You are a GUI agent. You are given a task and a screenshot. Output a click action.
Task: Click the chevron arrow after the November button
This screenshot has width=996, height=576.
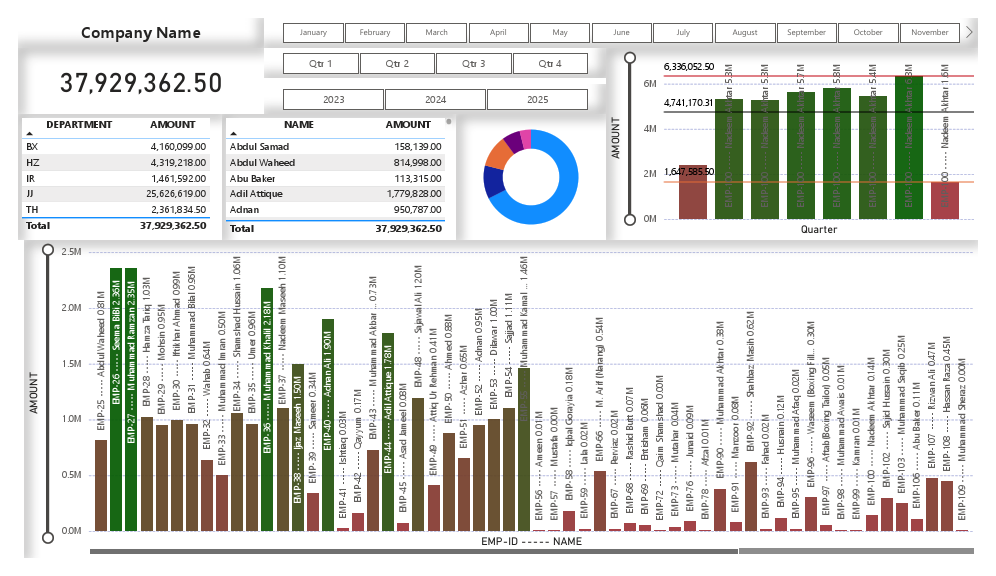coord(968,31)
